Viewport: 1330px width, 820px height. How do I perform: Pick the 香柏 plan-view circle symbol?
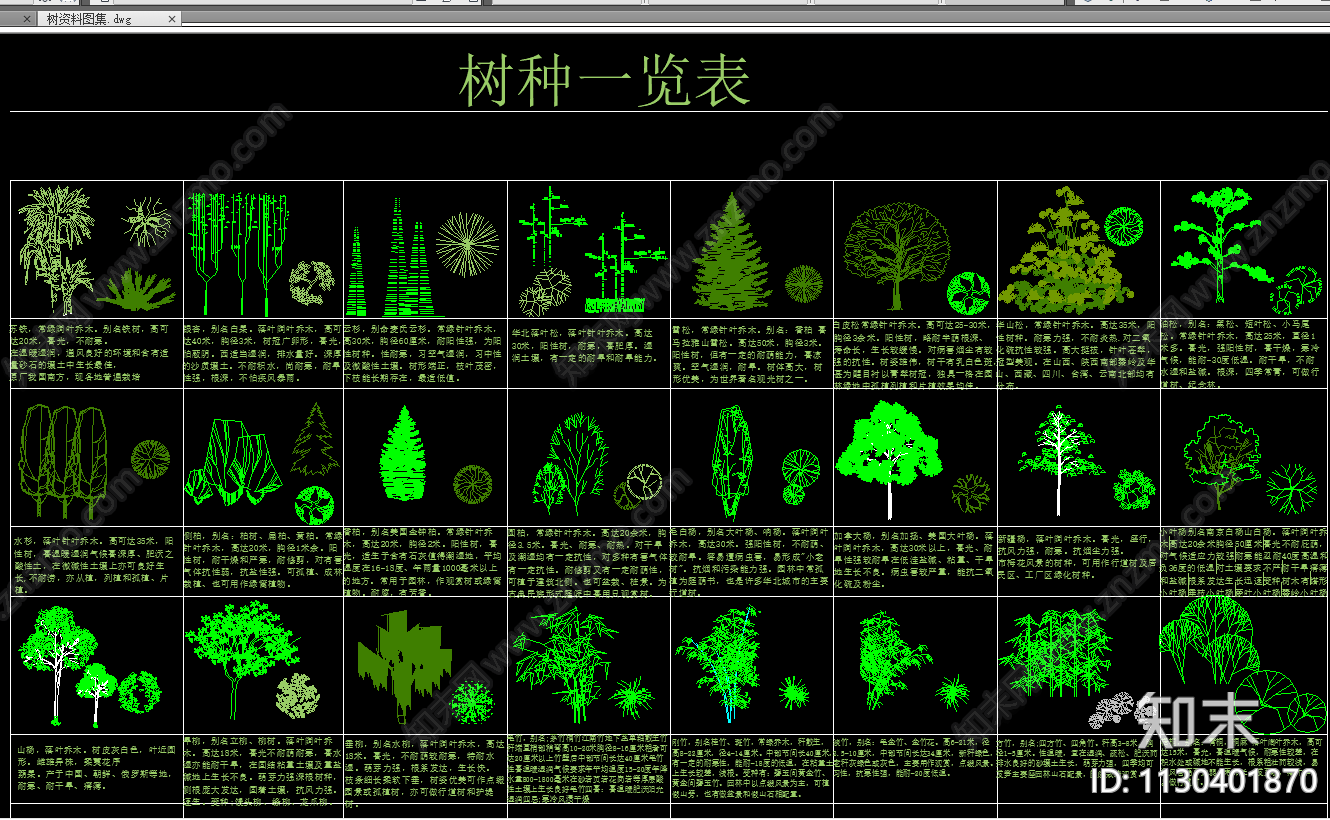[x=472, y=485]
